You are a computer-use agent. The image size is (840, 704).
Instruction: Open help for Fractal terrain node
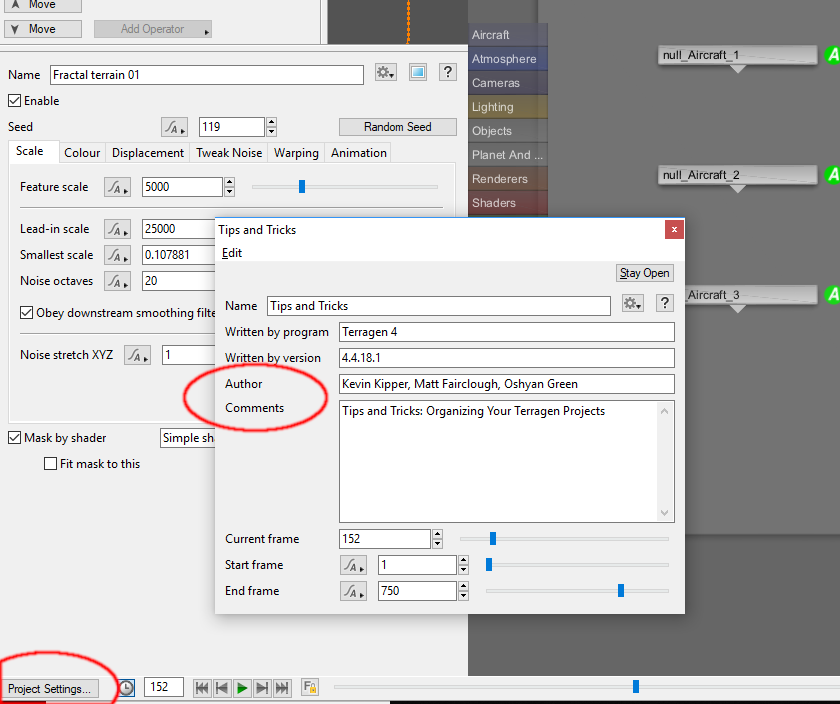coord(448,72)
